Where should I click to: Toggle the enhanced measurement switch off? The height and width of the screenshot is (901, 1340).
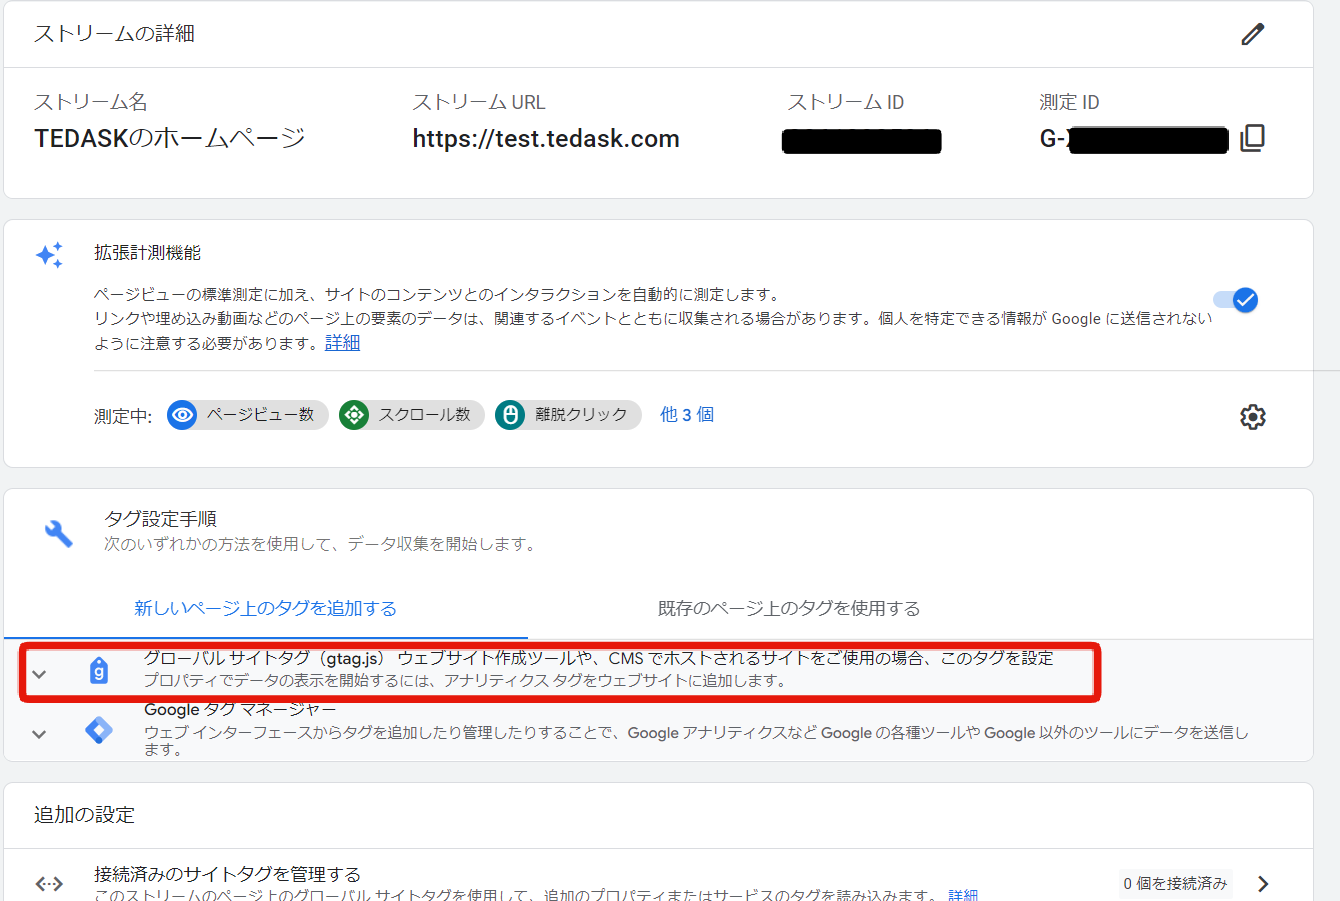click(x=1236, y=300)
